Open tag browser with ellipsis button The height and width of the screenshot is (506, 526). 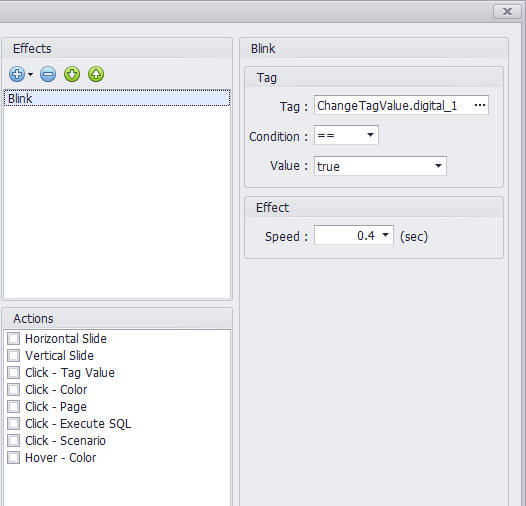click(480, 105)
